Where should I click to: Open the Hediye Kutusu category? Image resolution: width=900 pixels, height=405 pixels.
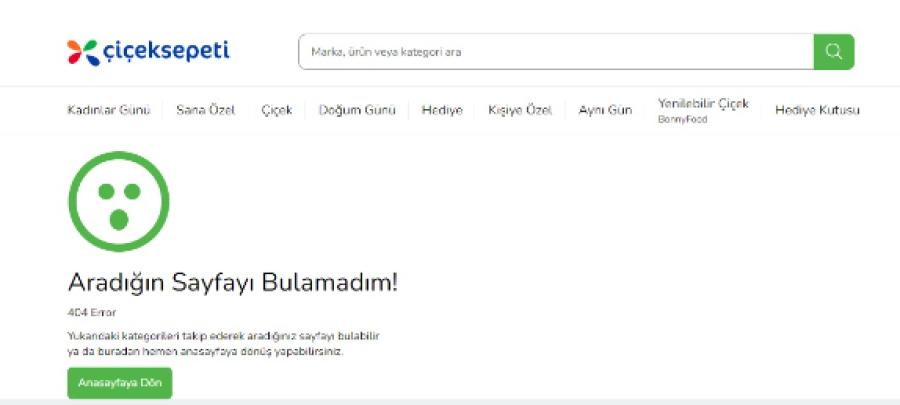(817, 110)
